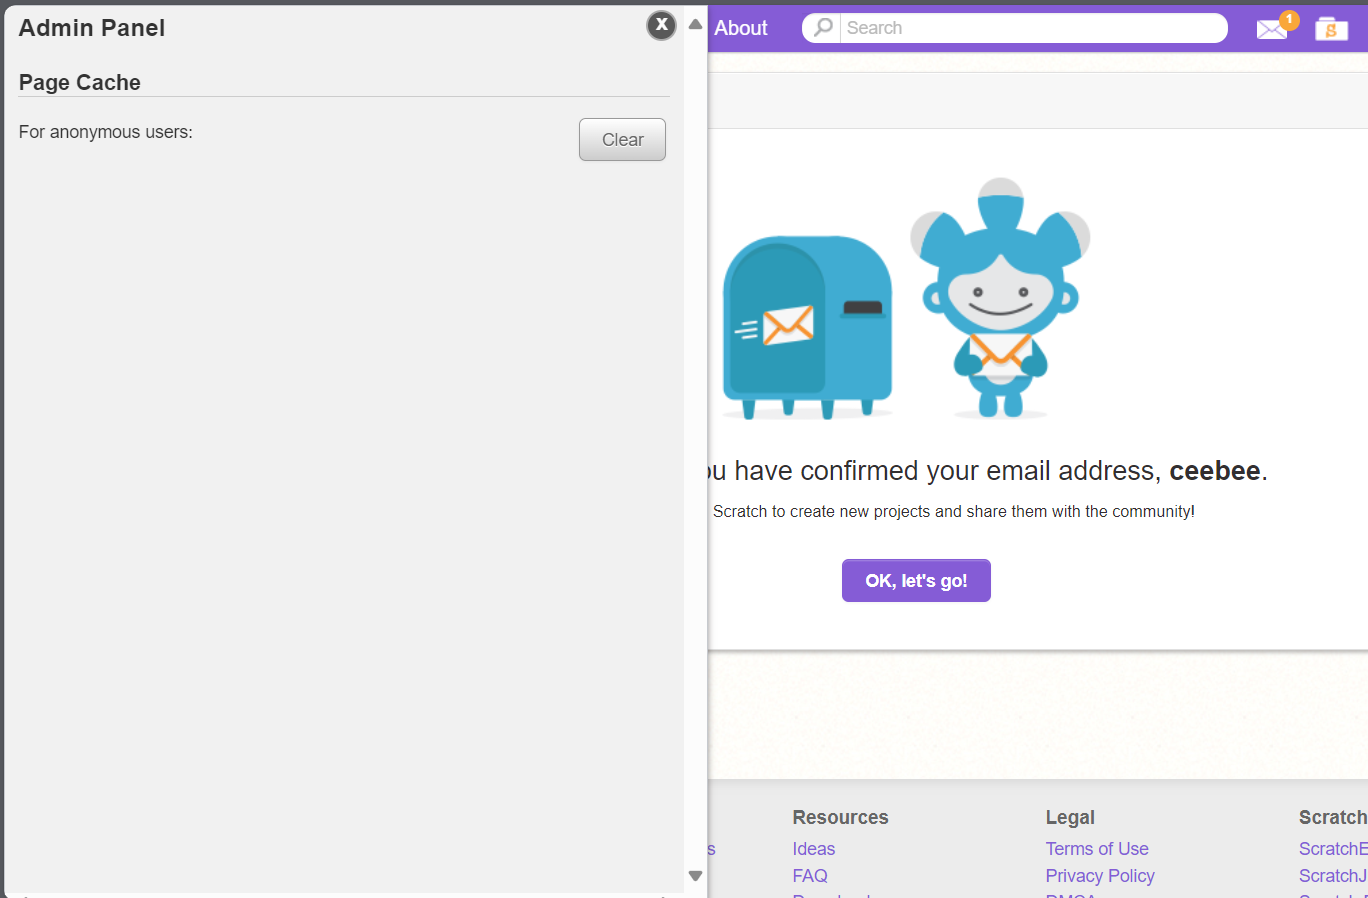Image resolution: width=1368 pixels, height=898 pixels.
Task: Open the About menu item
Action: [741, 28]
